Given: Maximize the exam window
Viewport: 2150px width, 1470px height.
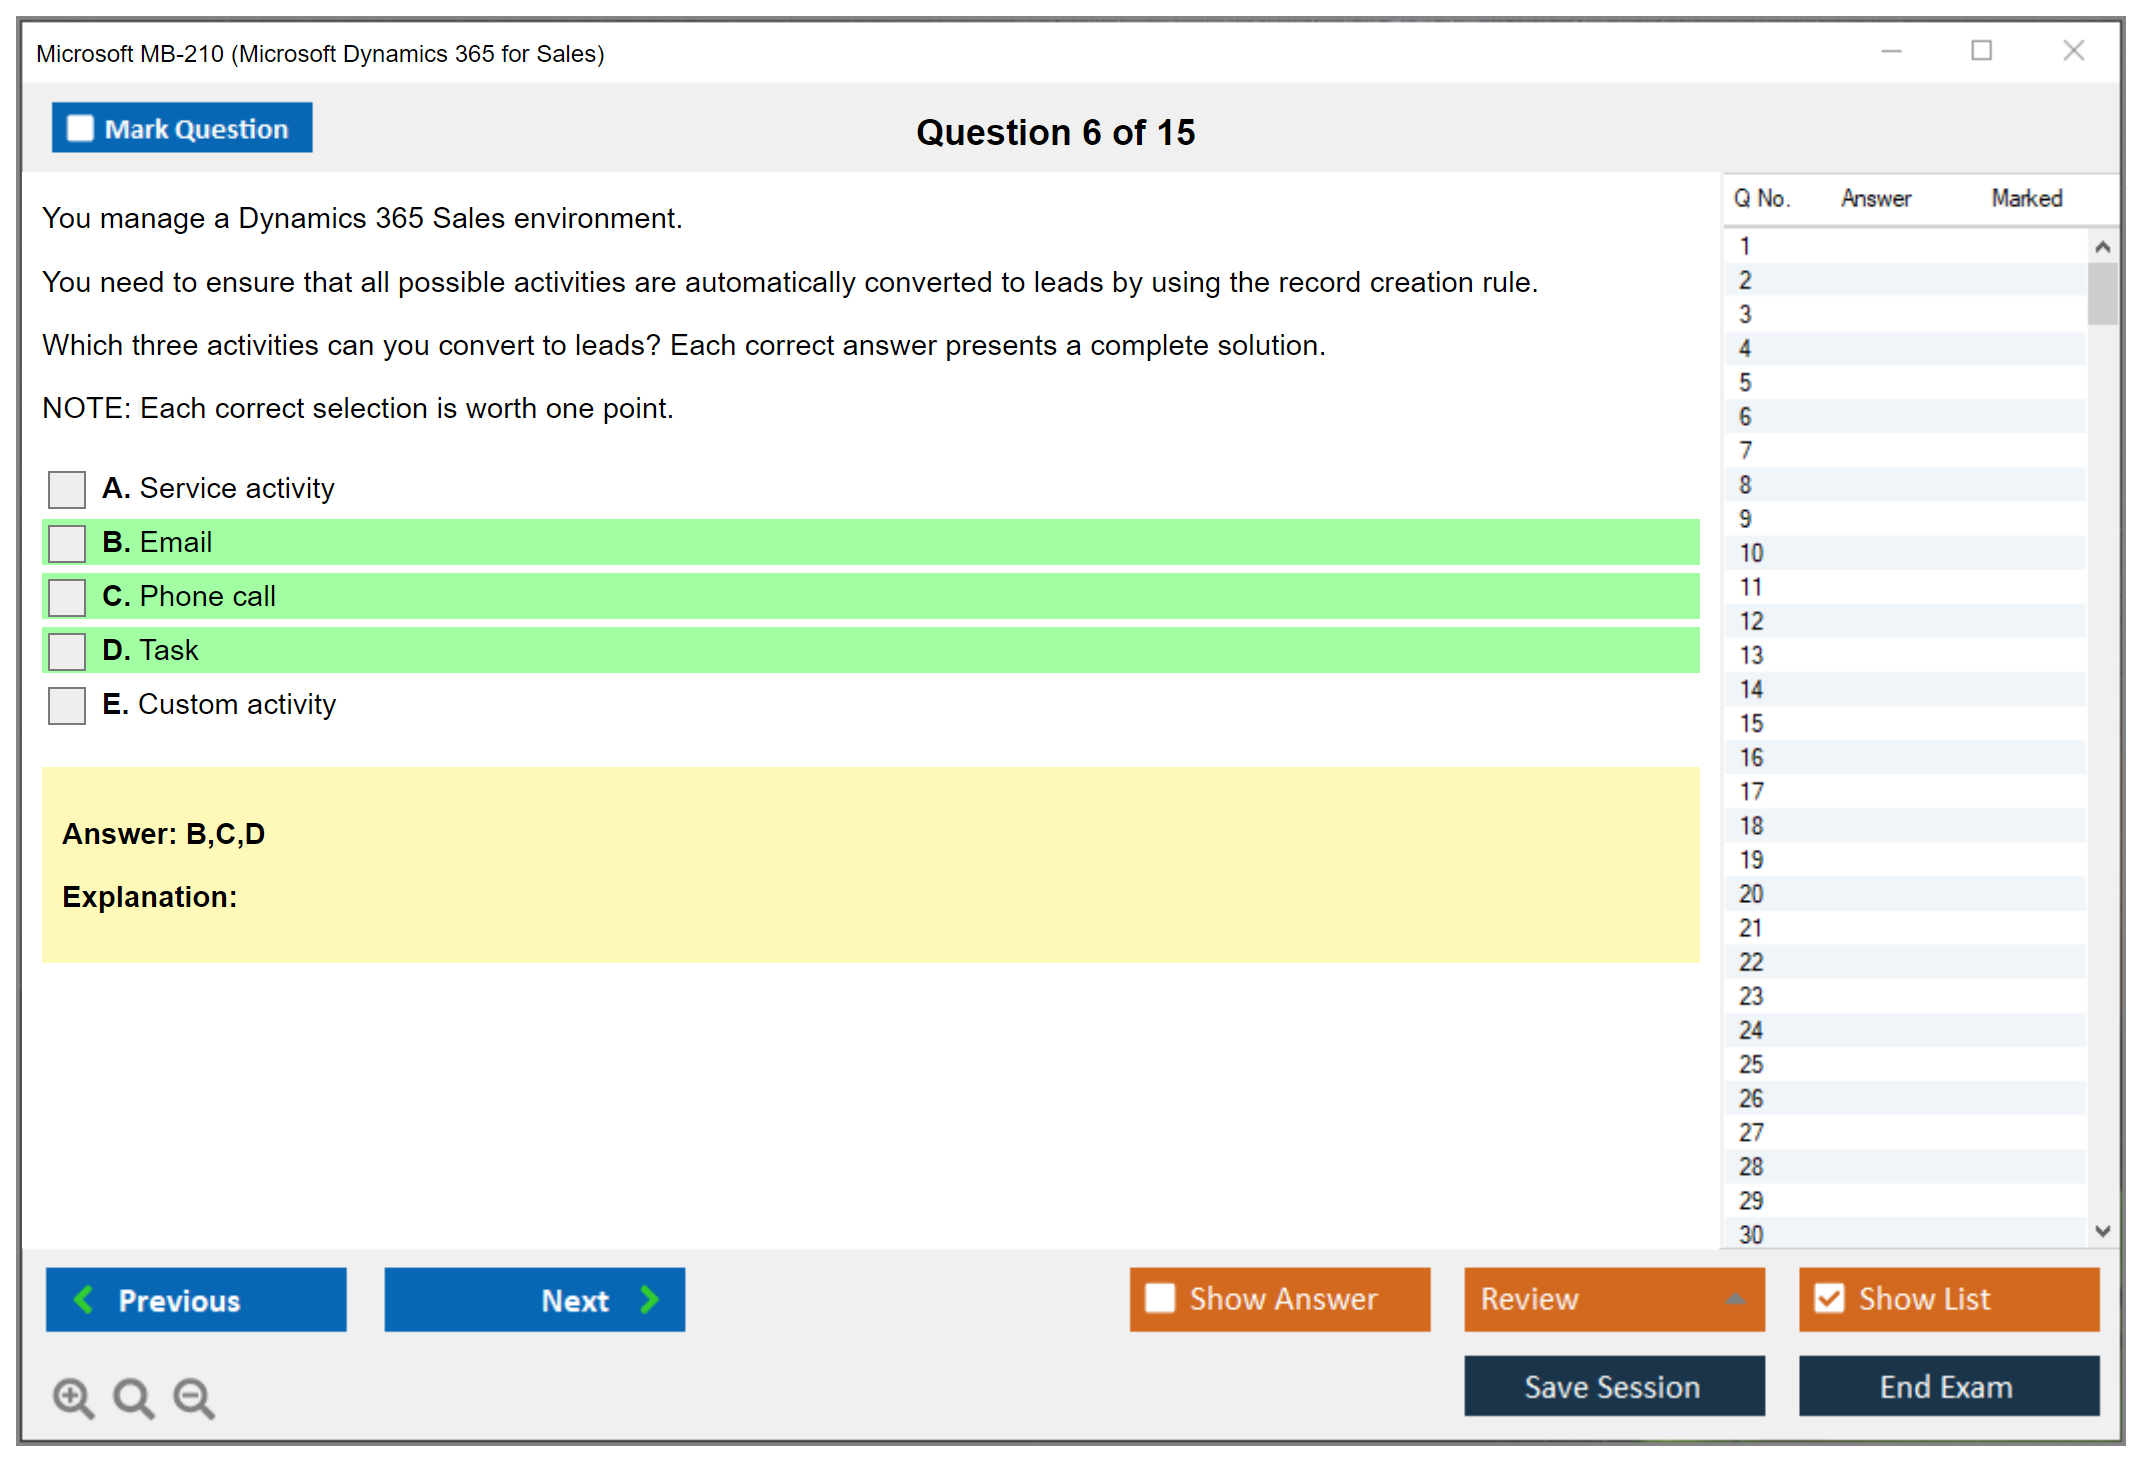Looking at the screenshot, I should [x=1981, y=51].
